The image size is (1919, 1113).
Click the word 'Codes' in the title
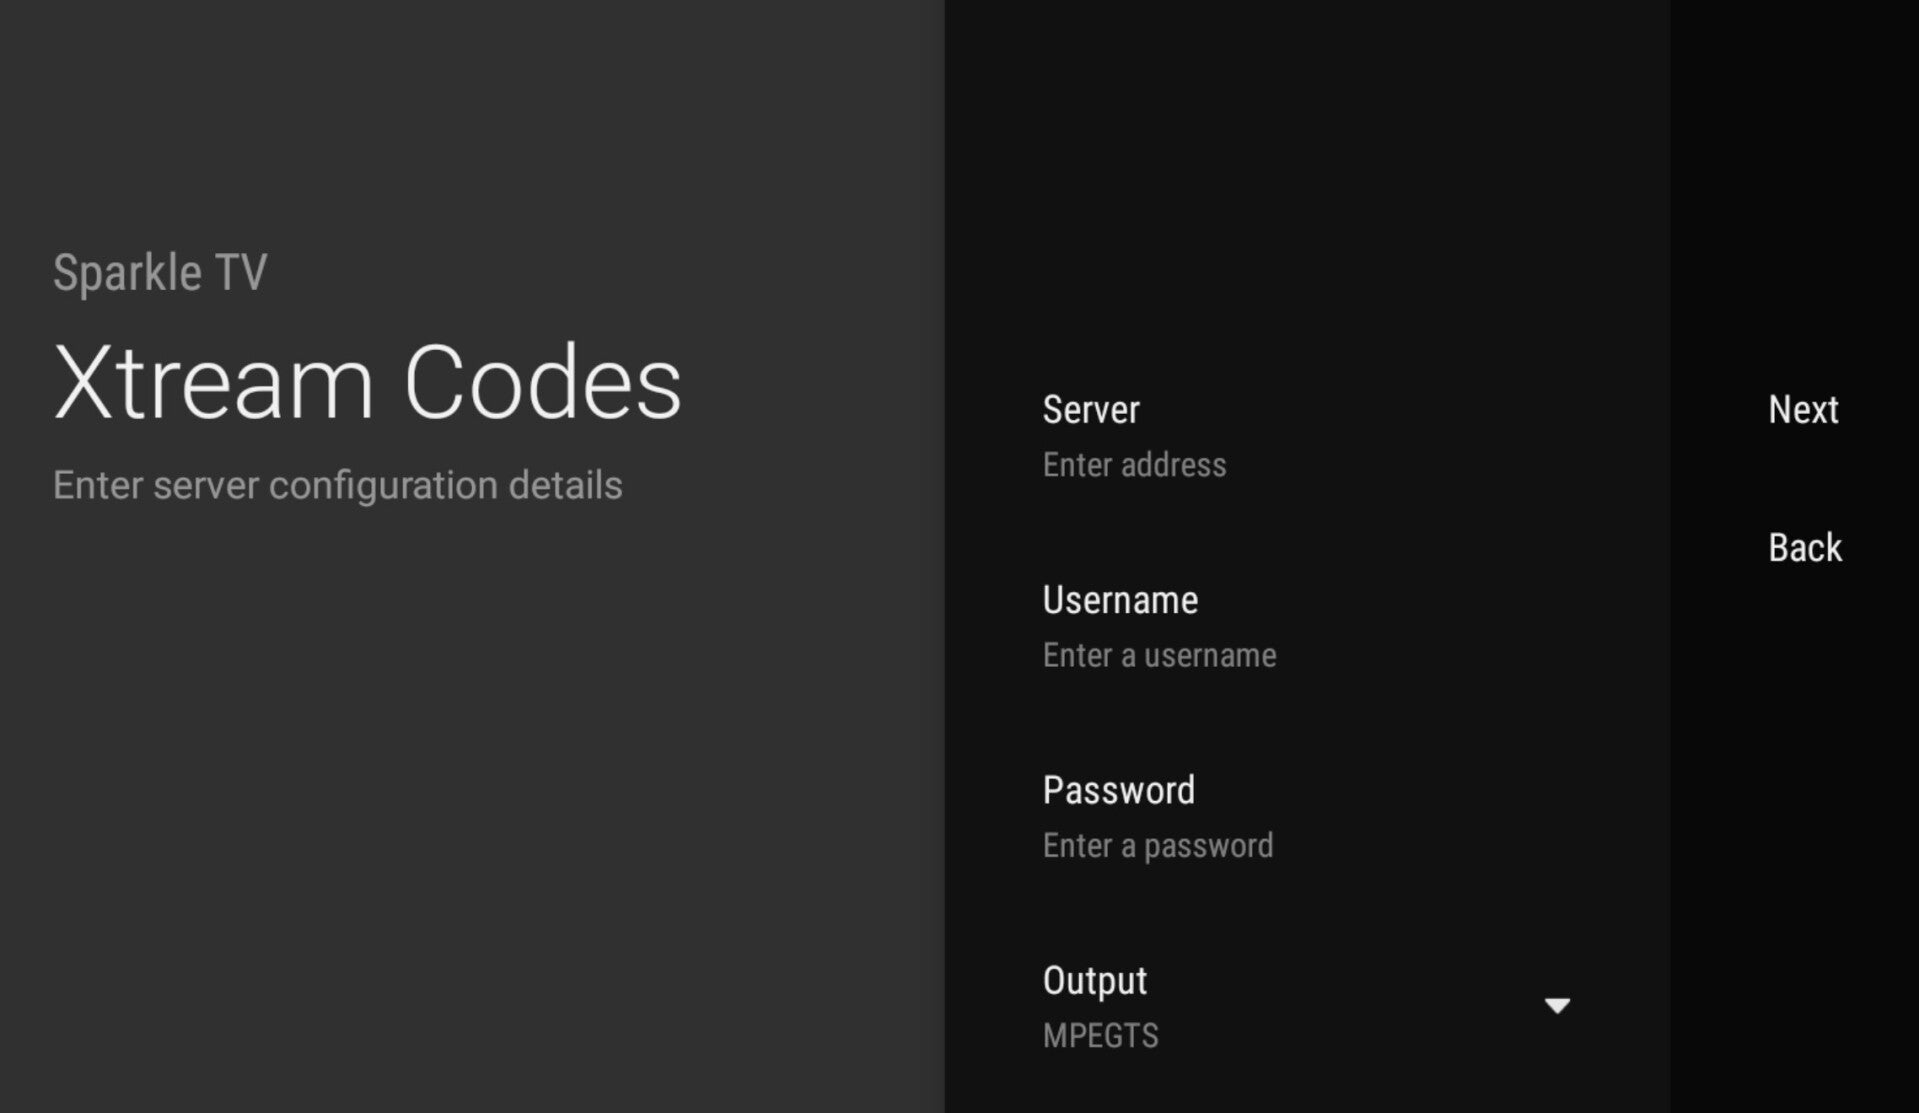tap(542, 383)
